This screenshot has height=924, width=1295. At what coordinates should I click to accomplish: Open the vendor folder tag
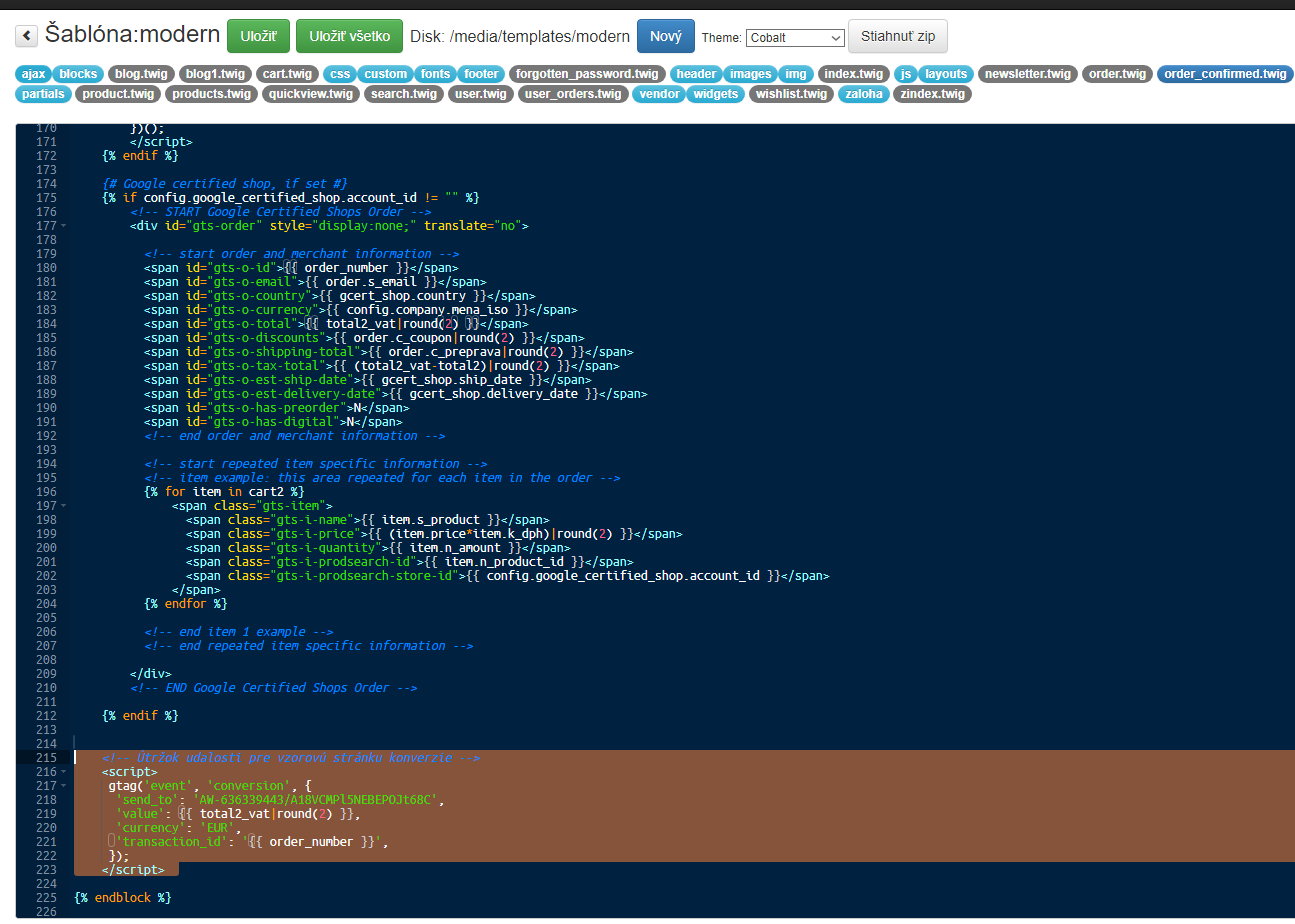(x=659, y=94)
